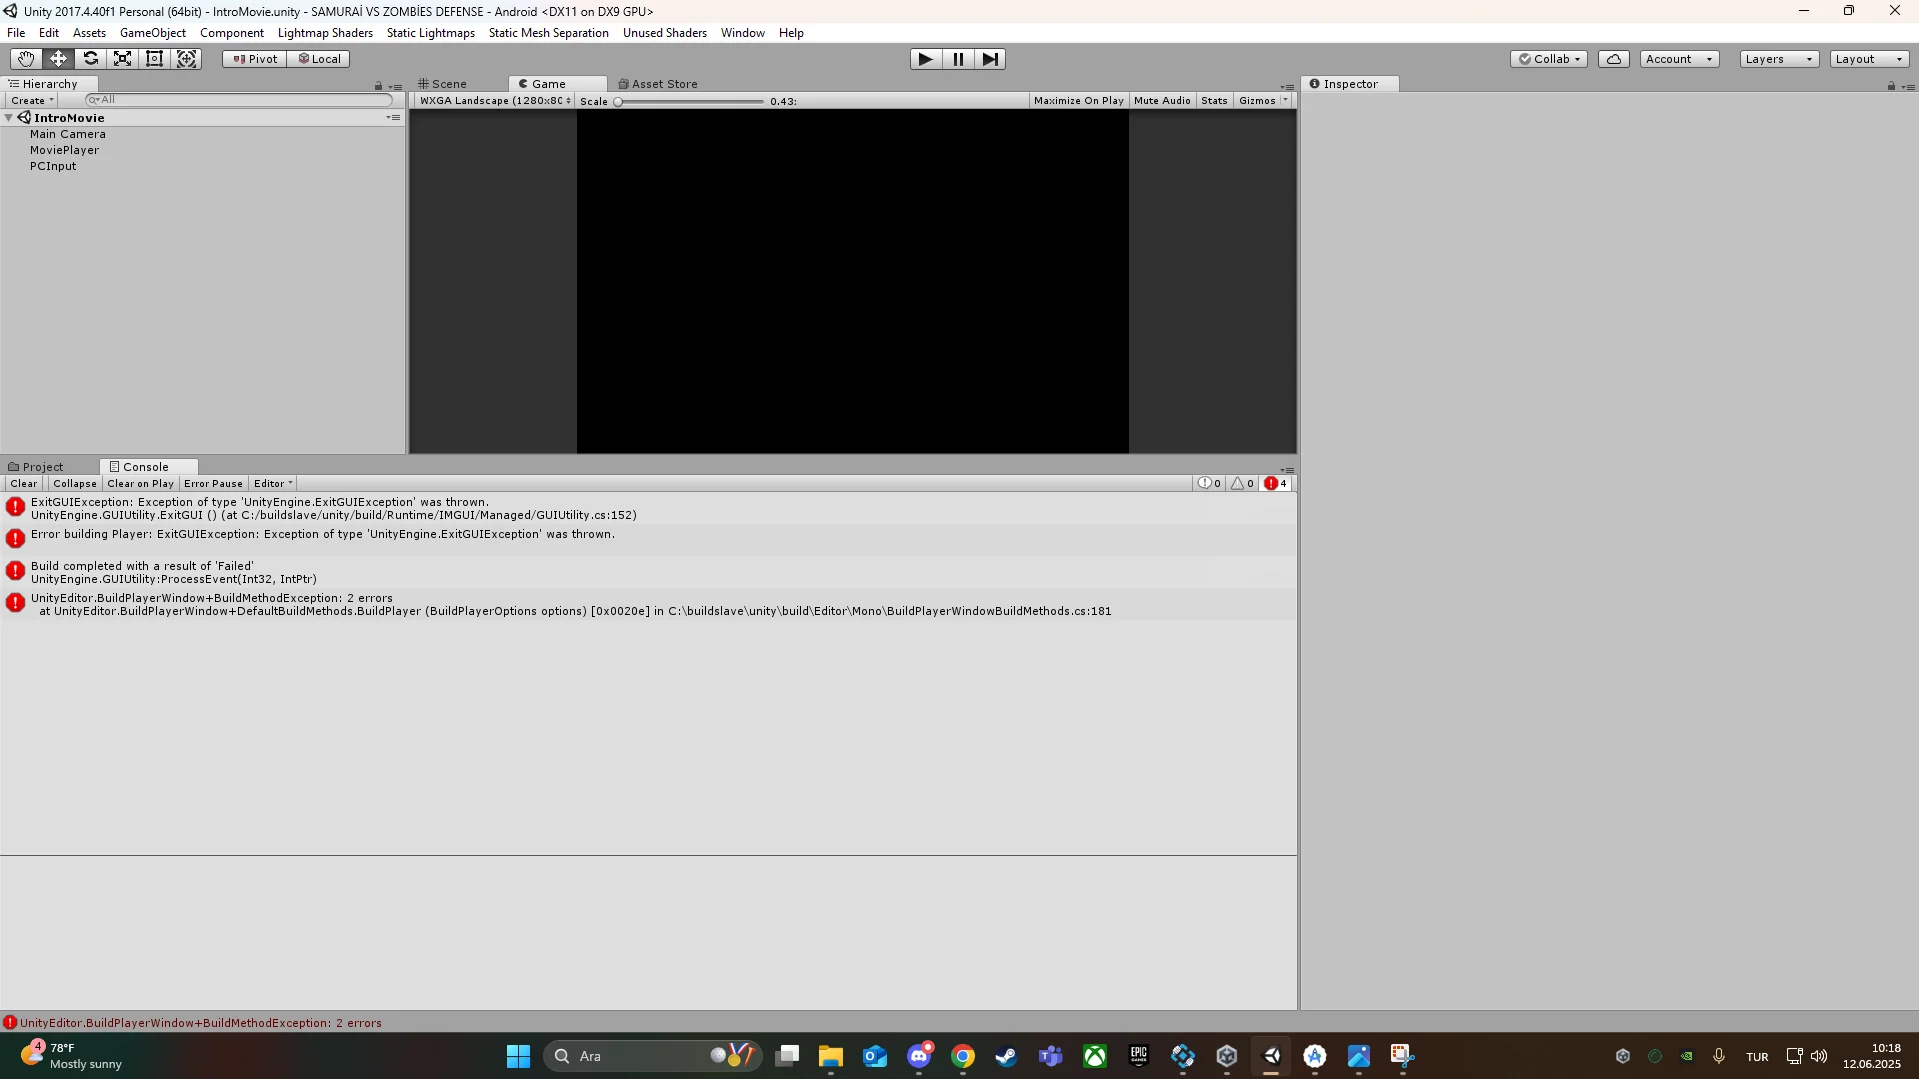Open Google Chrome from the taskbar
Screen dimensions: 1919x1079
(x=963, y=1056)
